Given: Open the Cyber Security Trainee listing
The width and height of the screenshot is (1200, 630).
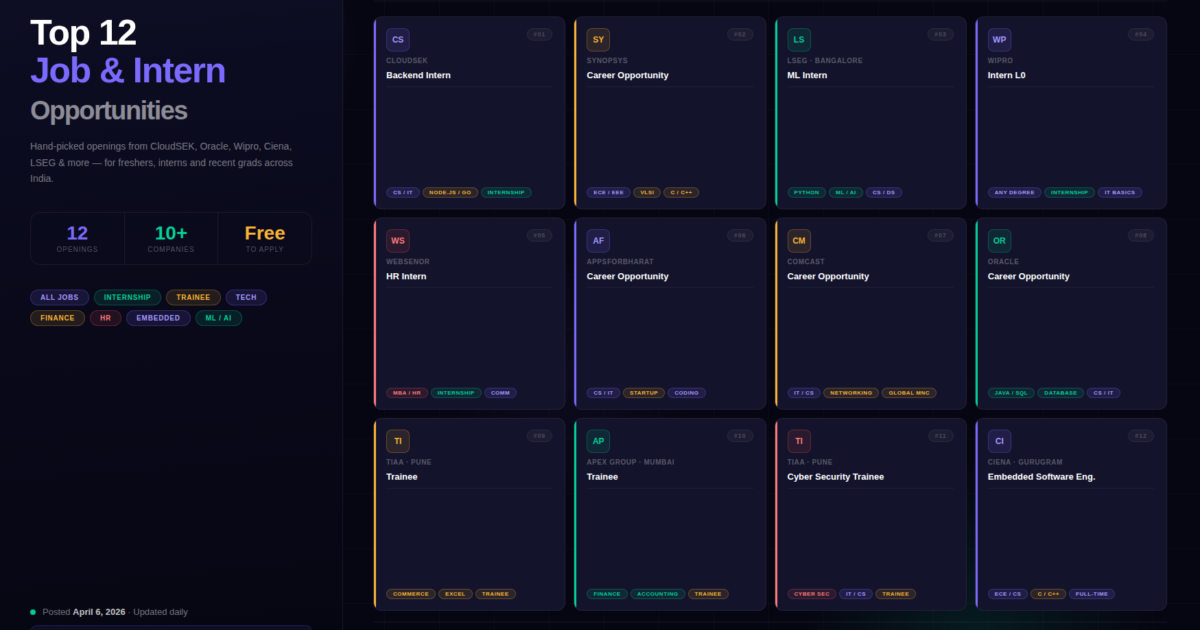Looking at the screenshot, I should pos(835,477).
